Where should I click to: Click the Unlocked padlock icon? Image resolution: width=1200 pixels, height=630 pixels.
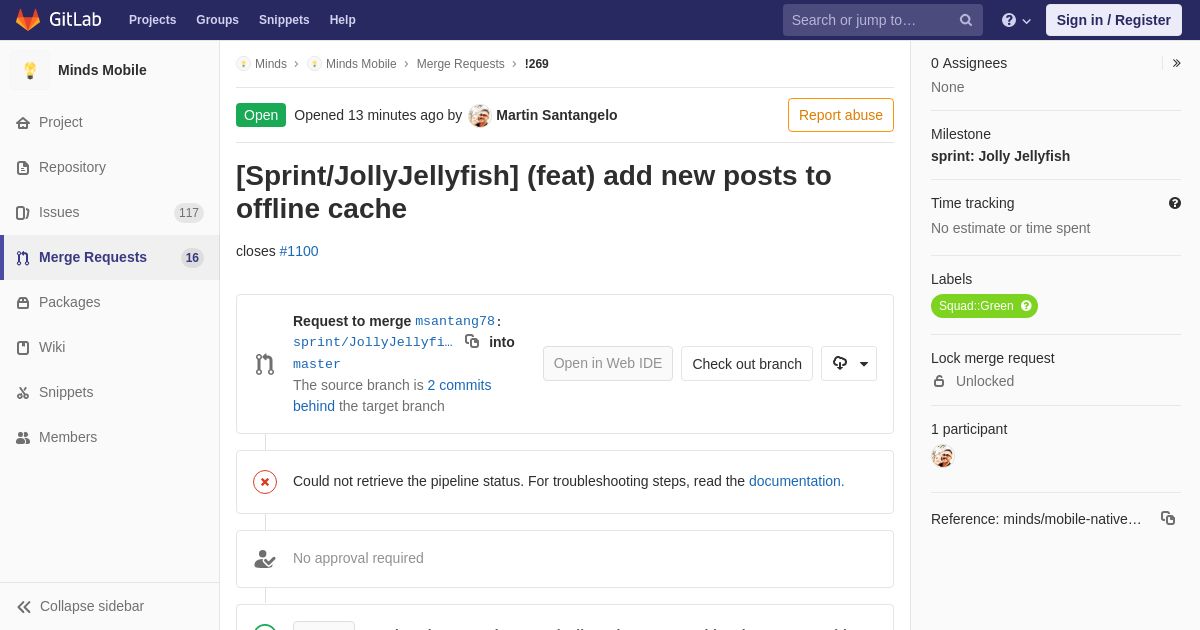[939, 381]
